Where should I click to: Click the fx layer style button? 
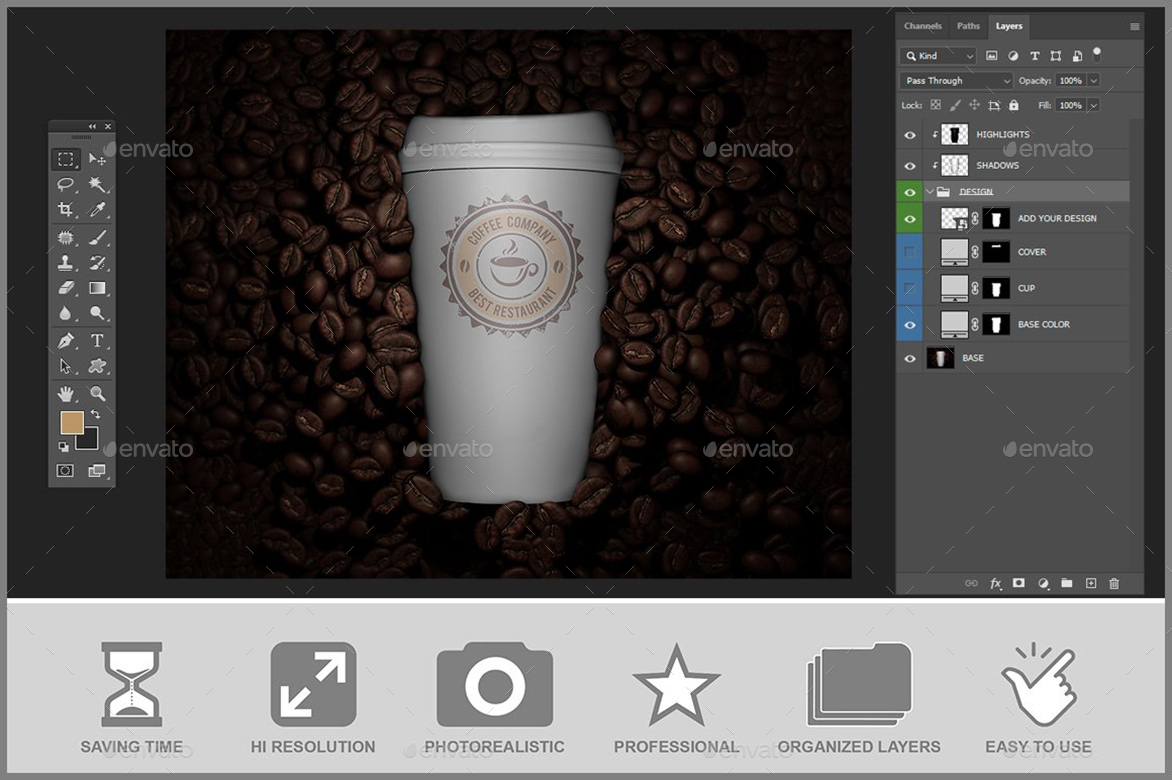(x=996, y=584)
